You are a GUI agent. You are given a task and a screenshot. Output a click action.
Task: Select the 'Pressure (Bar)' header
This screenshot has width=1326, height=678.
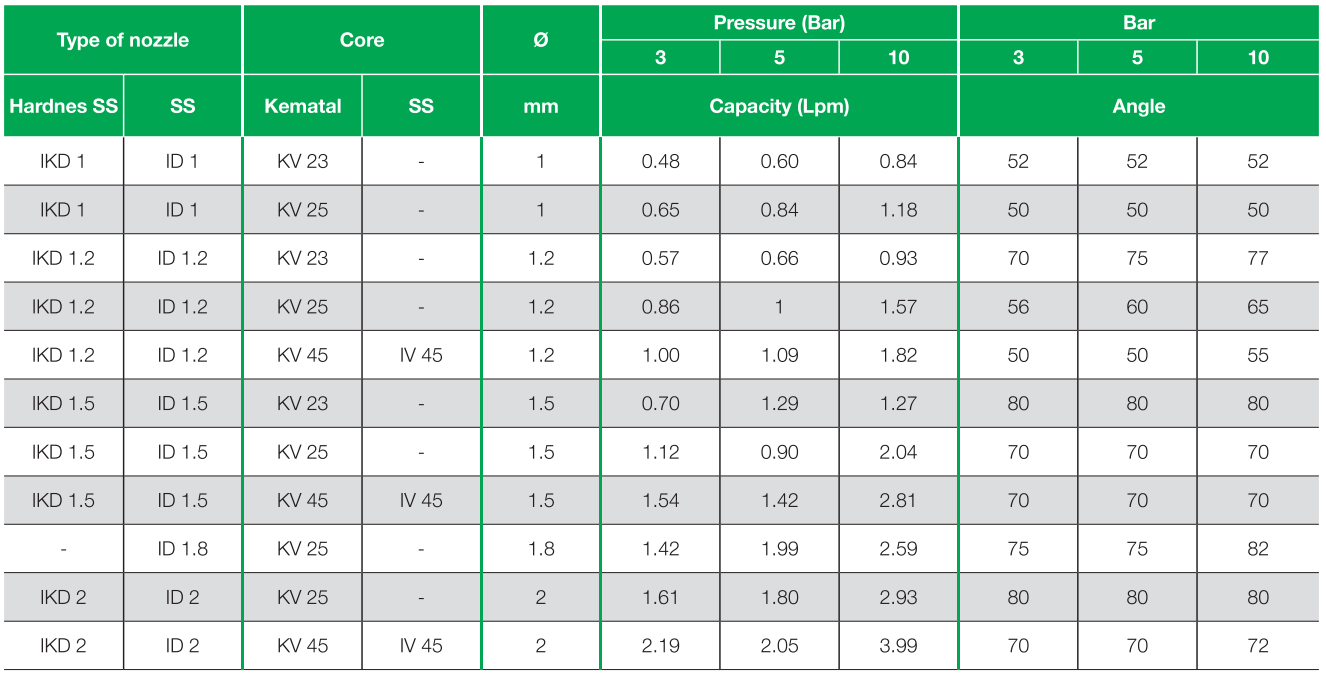tap(779, 23)
